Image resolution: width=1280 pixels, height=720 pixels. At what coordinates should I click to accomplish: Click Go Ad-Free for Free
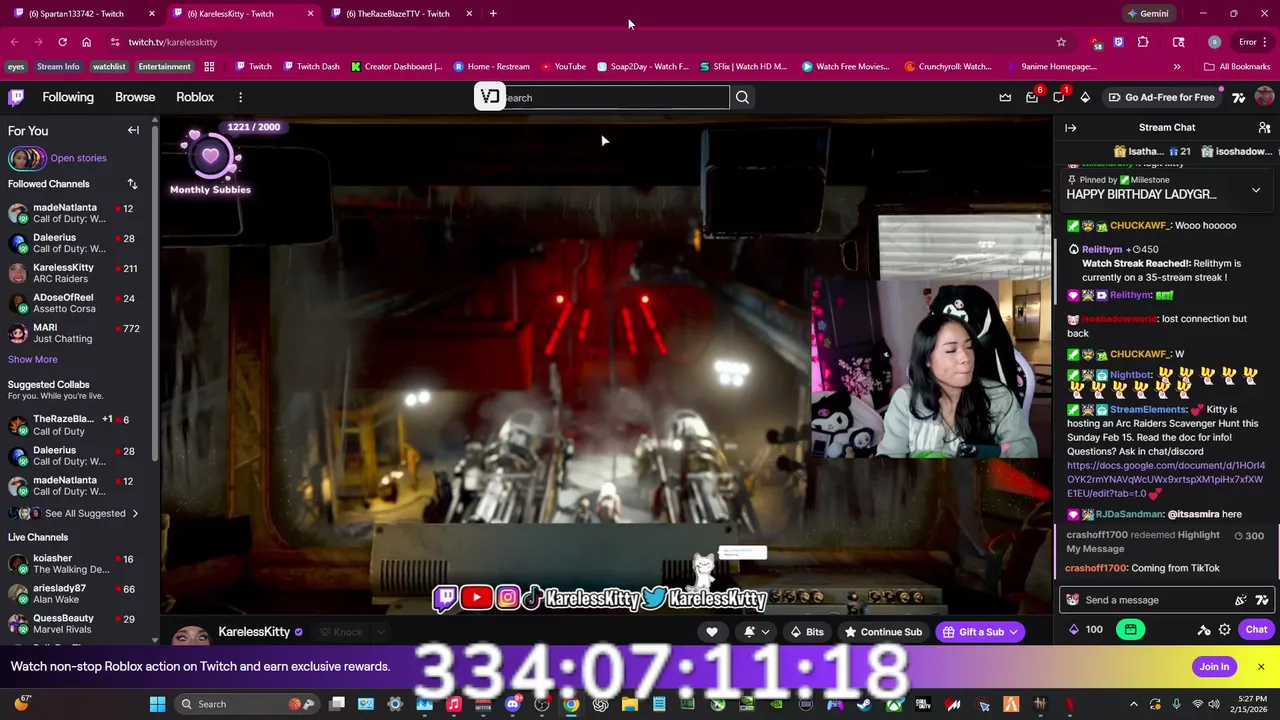(x=1161, y=97)
